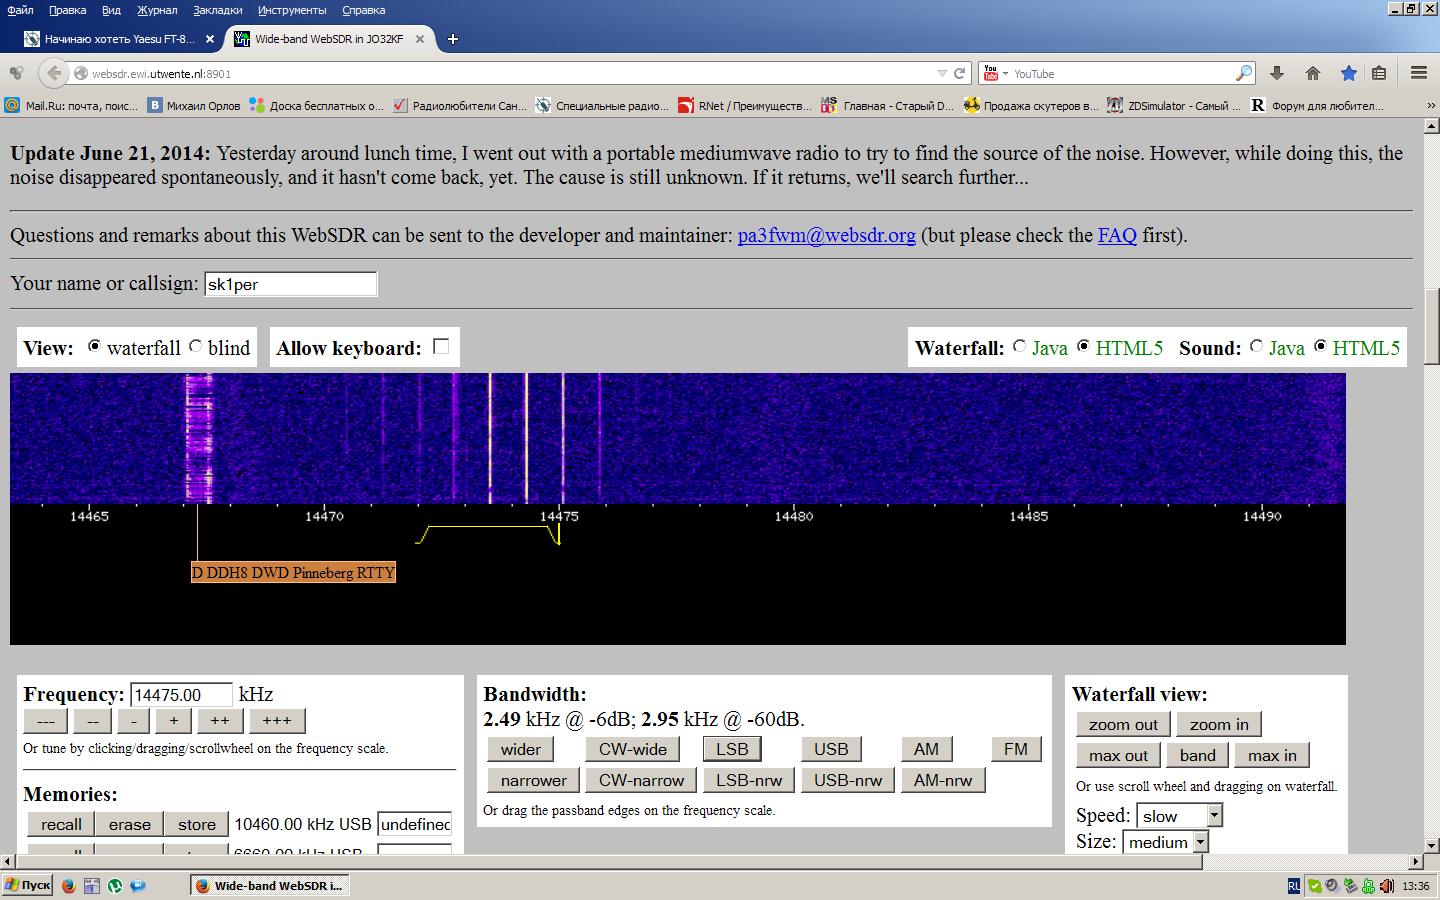The height and width of the screenshot is (900, 1440).
Task: Open Специальные радио bookmark
Action: coord(603,105)
